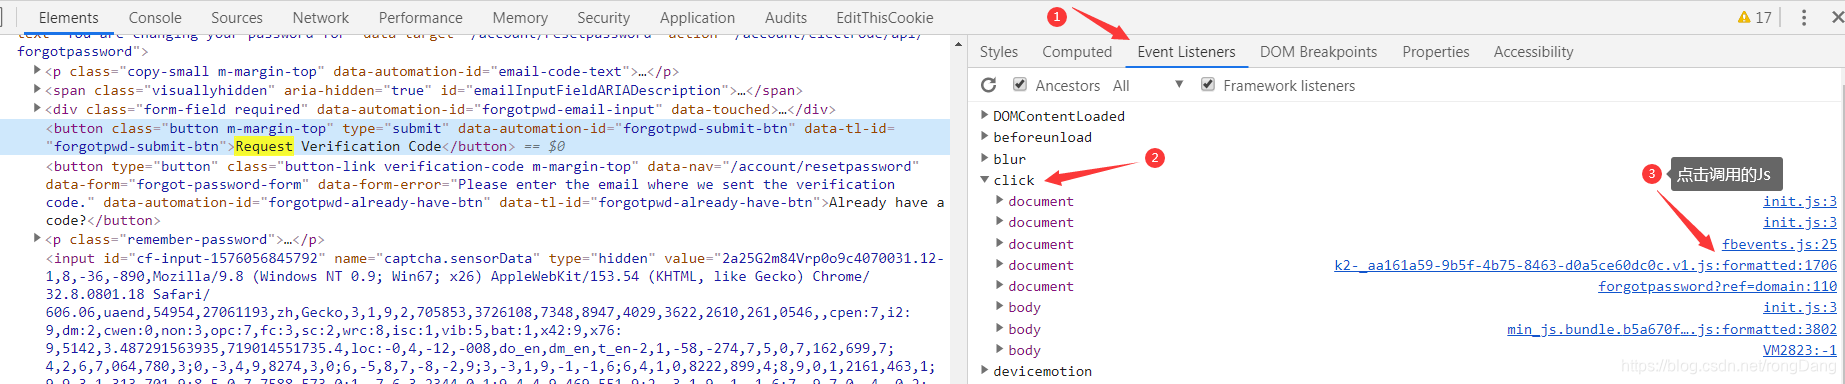Expand the body listener with VM2823:-1
This screenshot has height=384, width=1845.
click(x=1000, y=350)
